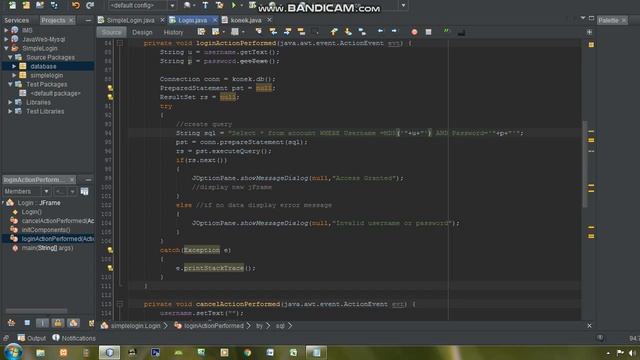Click simplelogin.Login in breadcrumb bar
This screenshot has width=640, height=360.
click(x=136, y=326)
